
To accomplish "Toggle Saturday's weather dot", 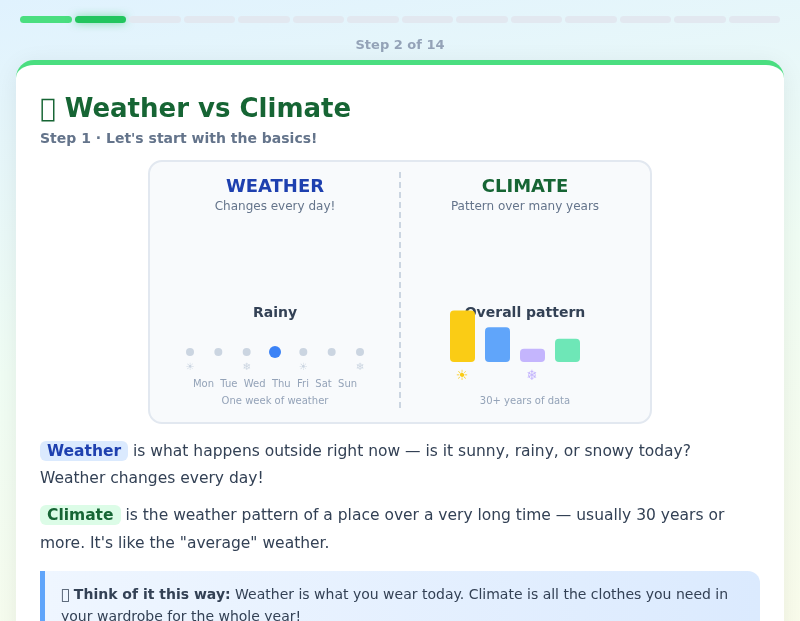I will 331,352.
